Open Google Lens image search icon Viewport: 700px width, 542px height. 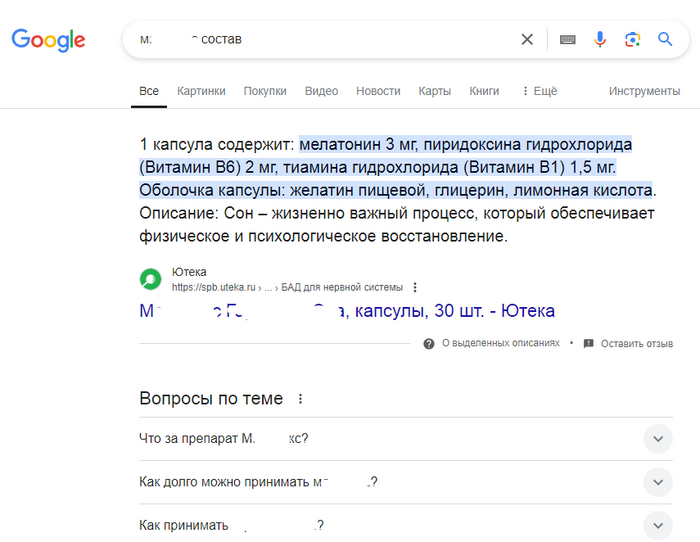[x=632, y=40]
